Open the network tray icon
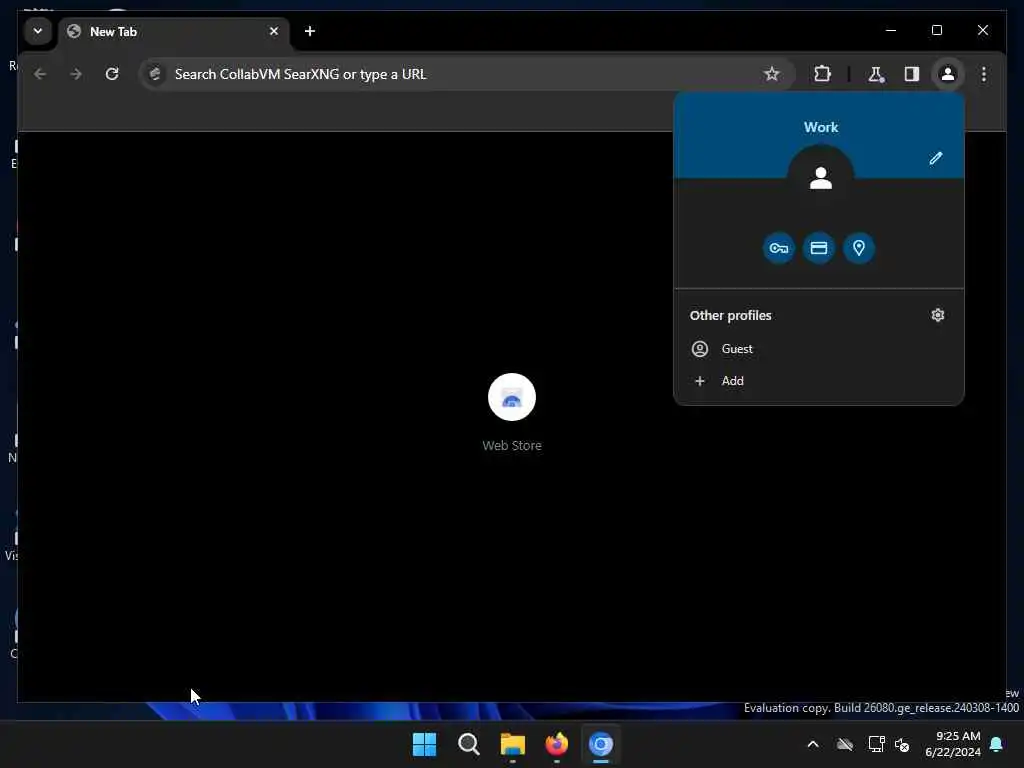 876,744
